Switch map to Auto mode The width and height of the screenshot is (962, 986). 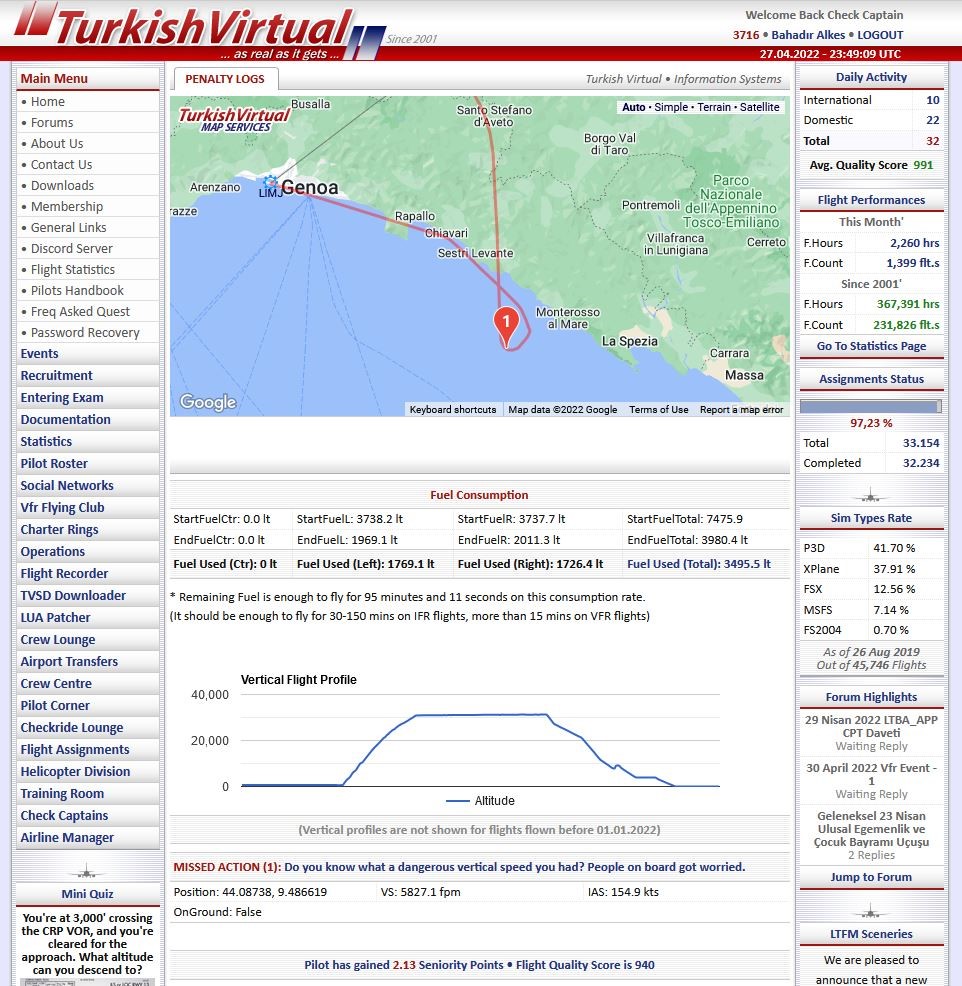coord(634,107)
